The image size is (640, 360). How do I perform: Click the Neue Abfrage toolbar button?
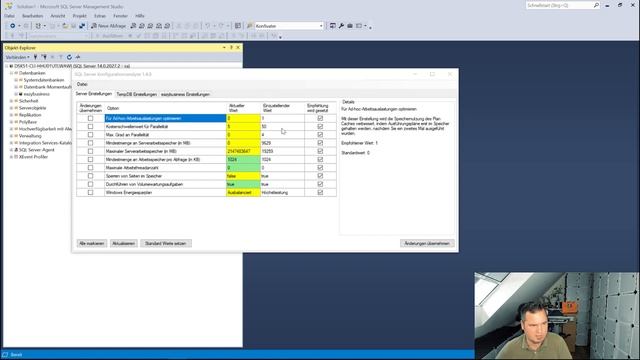(109, 26)
